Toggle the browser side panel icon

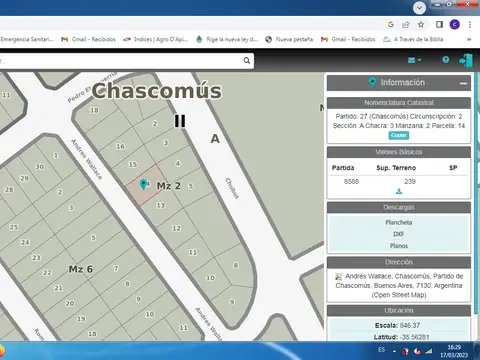tap(439, 24)
